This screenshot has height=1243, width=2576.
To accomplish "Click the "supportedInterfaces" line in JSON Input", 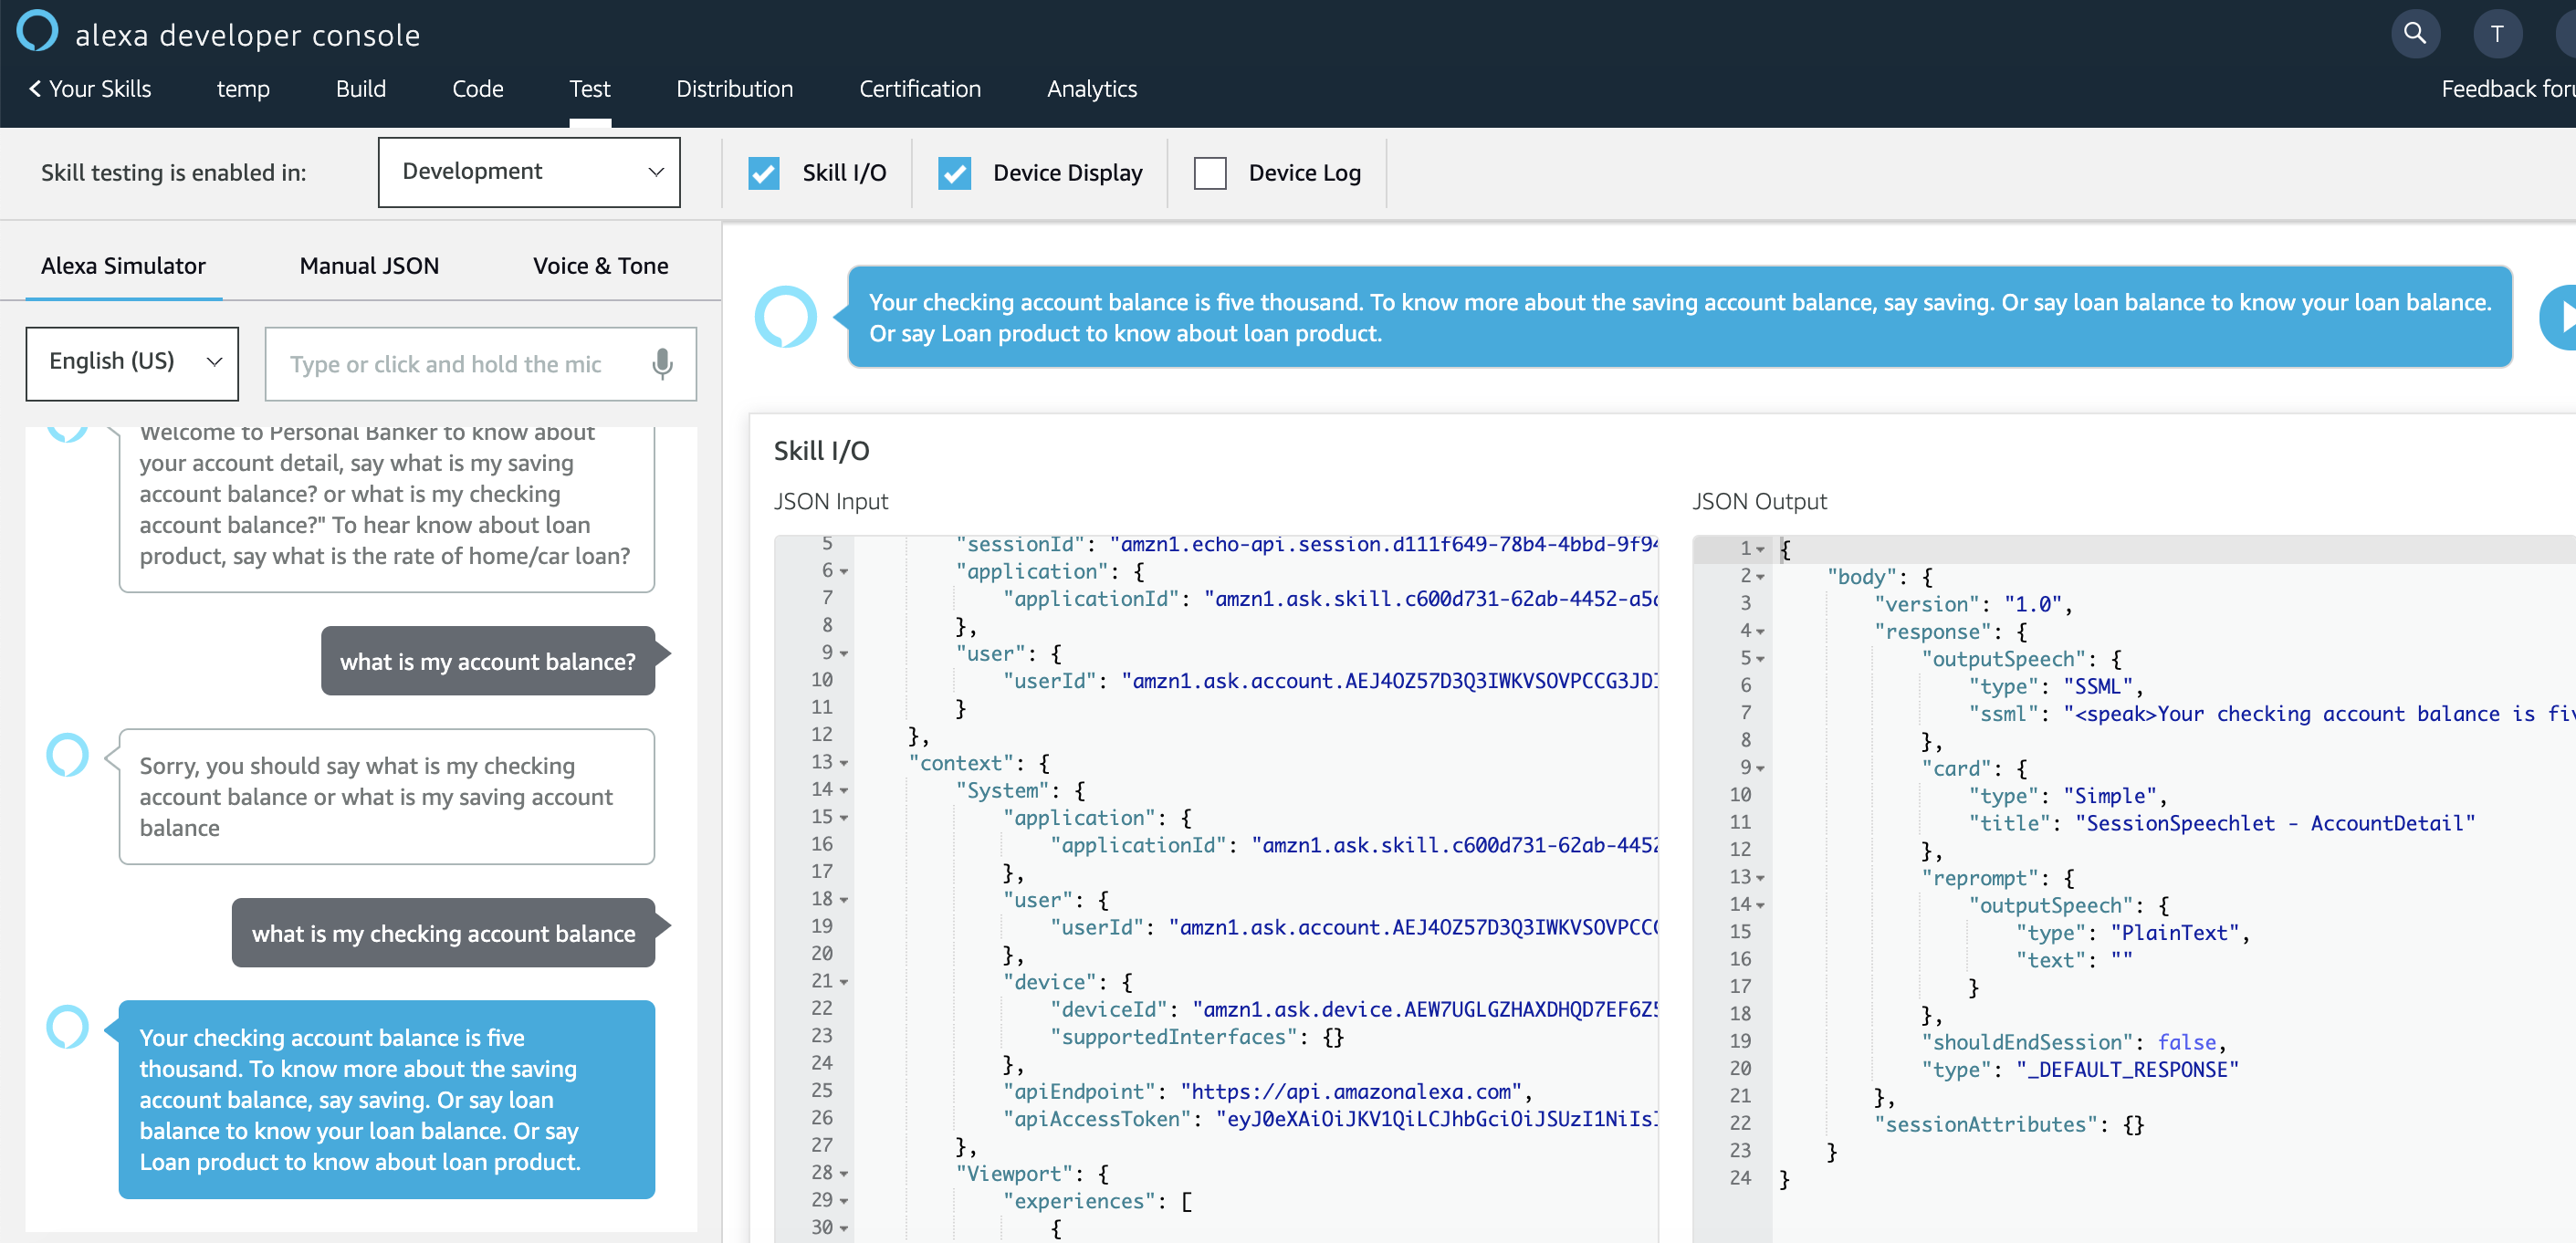I will click(1196, 1037).
